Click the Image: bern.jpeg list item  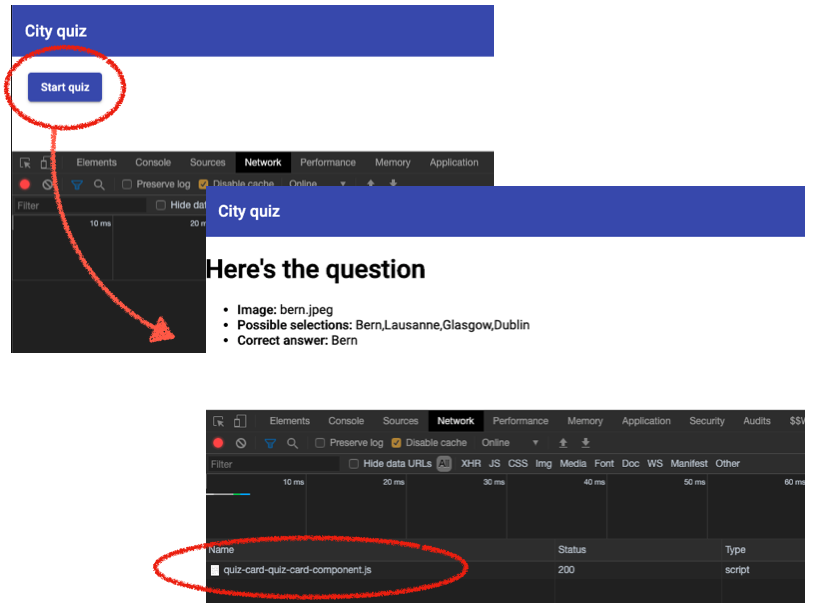point(285,310)
